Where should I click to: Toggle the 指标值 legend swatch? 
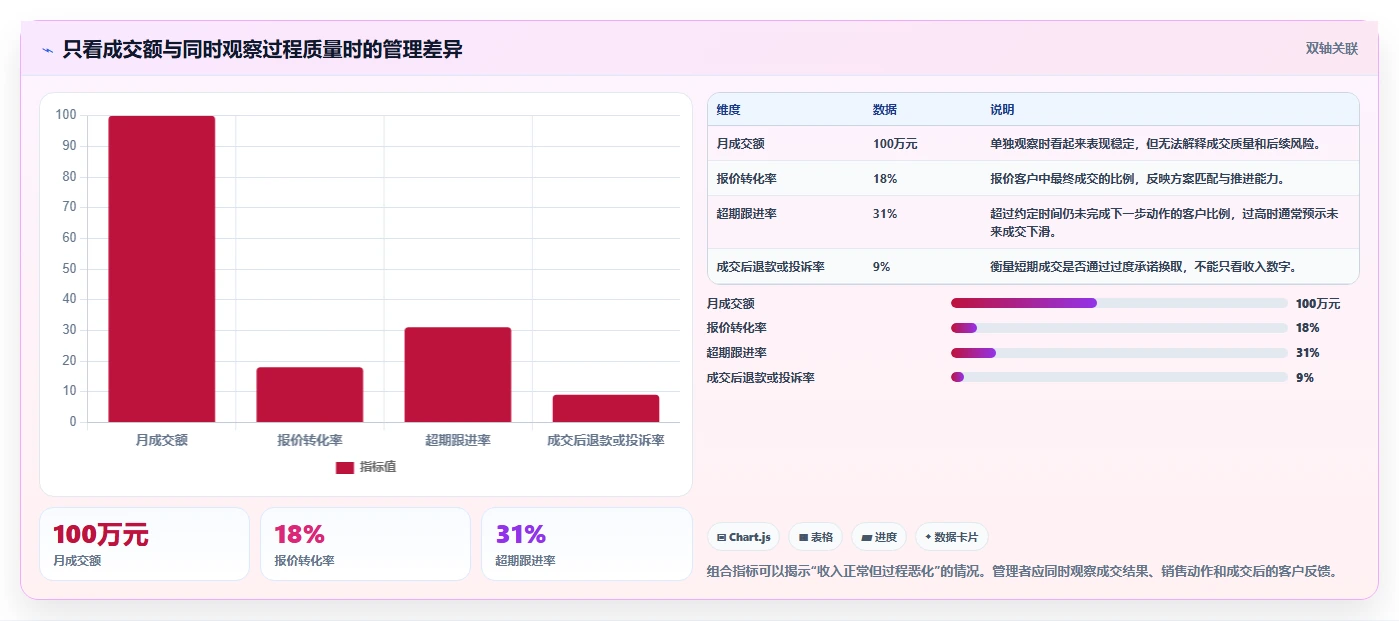click(345, 467)
